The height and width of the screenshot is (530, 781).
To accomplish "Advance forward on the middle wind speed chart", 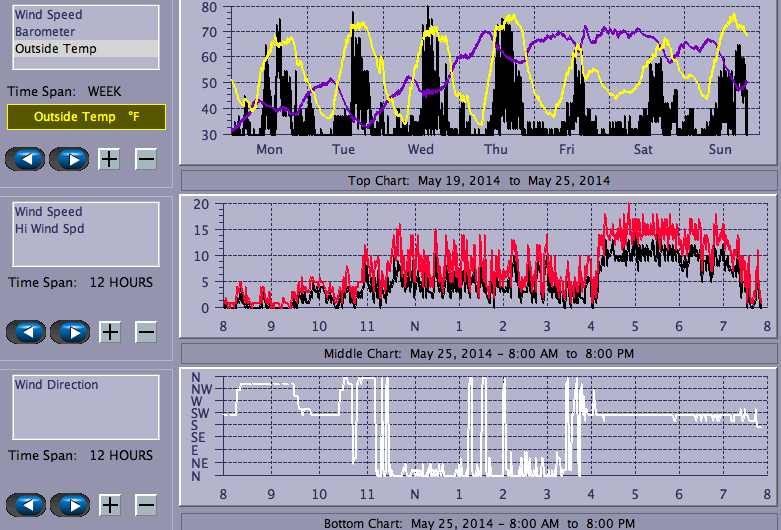I will pyautogui.click(x=69, y=332).
